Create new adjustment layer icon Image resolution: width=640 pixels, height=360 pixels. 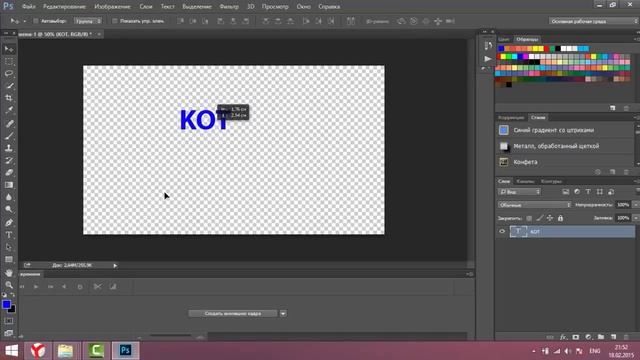coord(588,337)
